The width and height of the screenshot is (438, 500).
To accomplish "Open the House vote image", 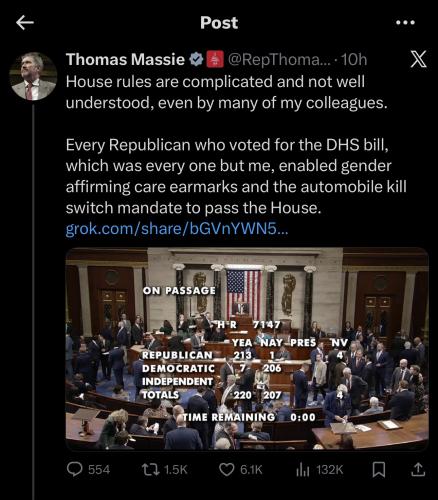I will point(247,349).
